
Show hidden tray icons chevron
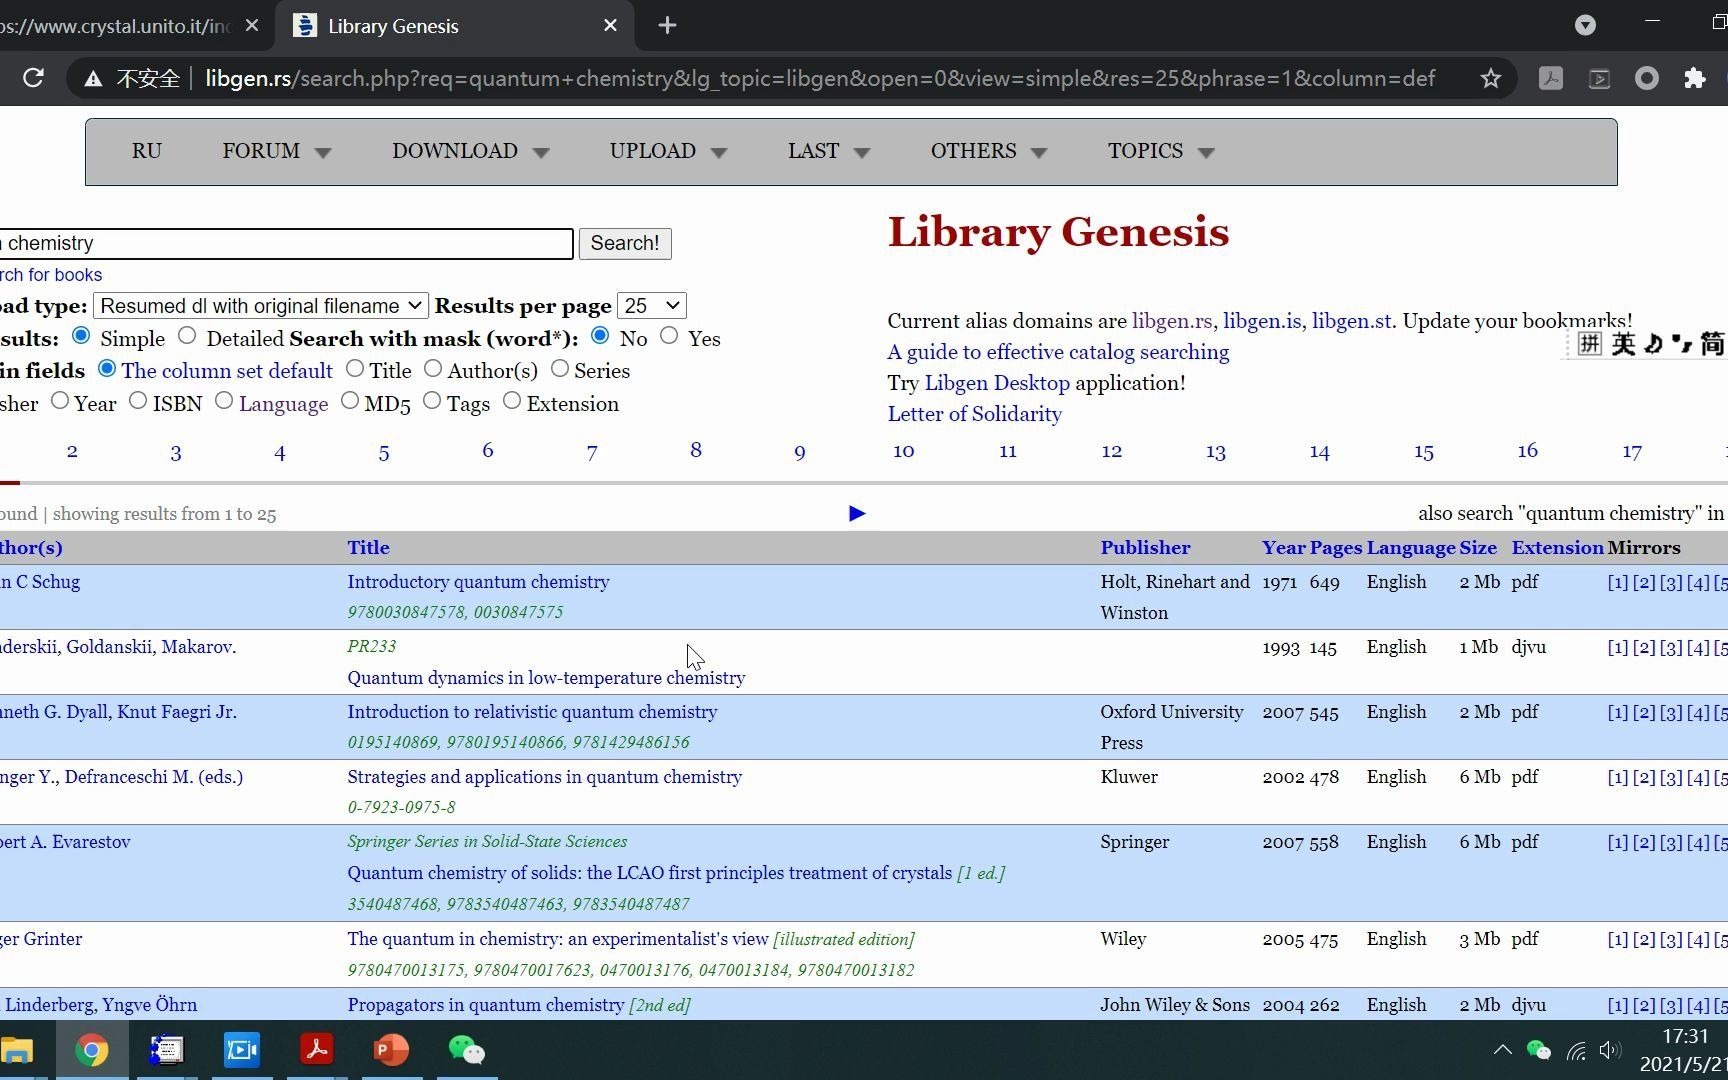(1502, 1050)
